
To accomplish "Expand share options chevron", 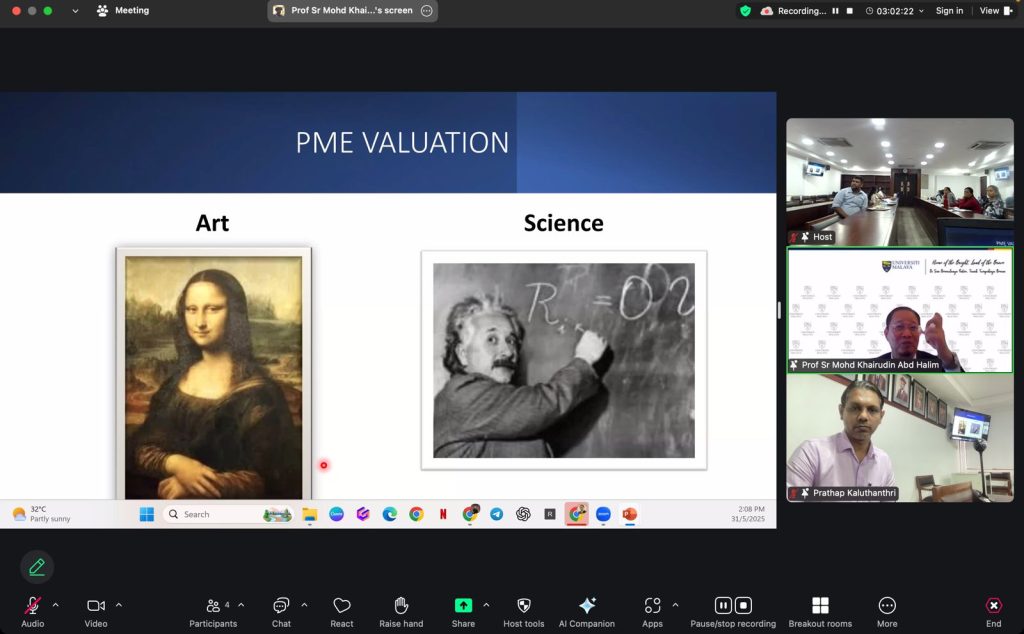I will [486, 605].
